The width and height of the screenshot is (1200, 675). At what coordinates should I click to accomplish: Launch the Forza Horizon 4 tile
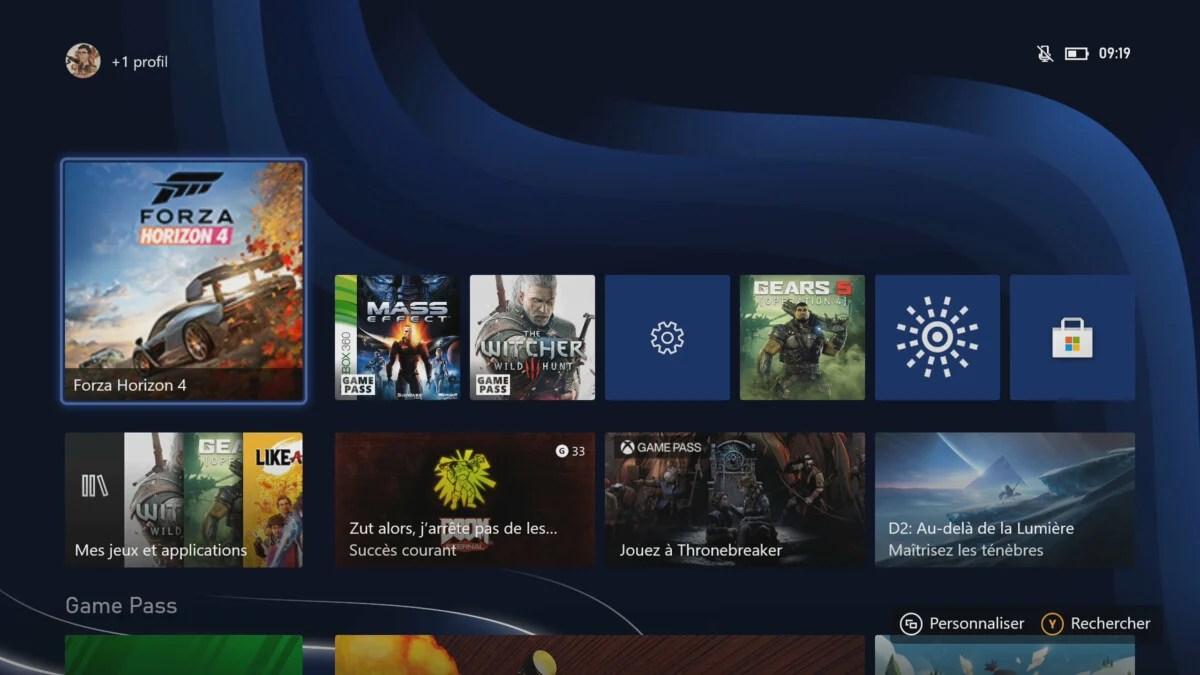coord(184,281)
